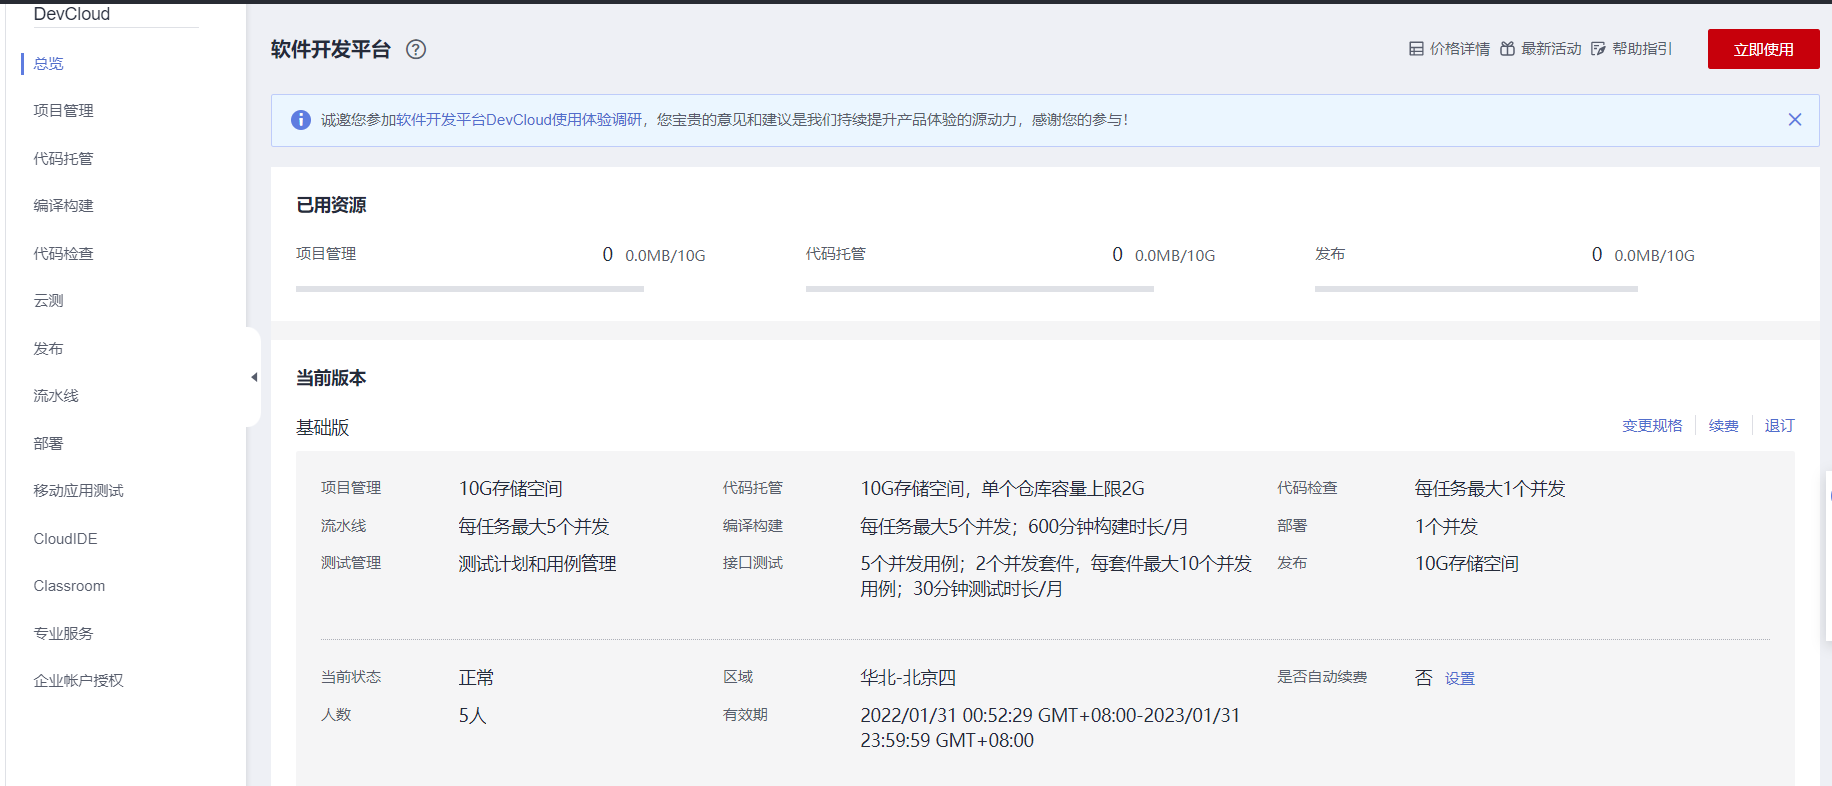Screen dimensions: 1832x786
Task: Open 项目管理 in the sidebar
Action: [63, 110]
